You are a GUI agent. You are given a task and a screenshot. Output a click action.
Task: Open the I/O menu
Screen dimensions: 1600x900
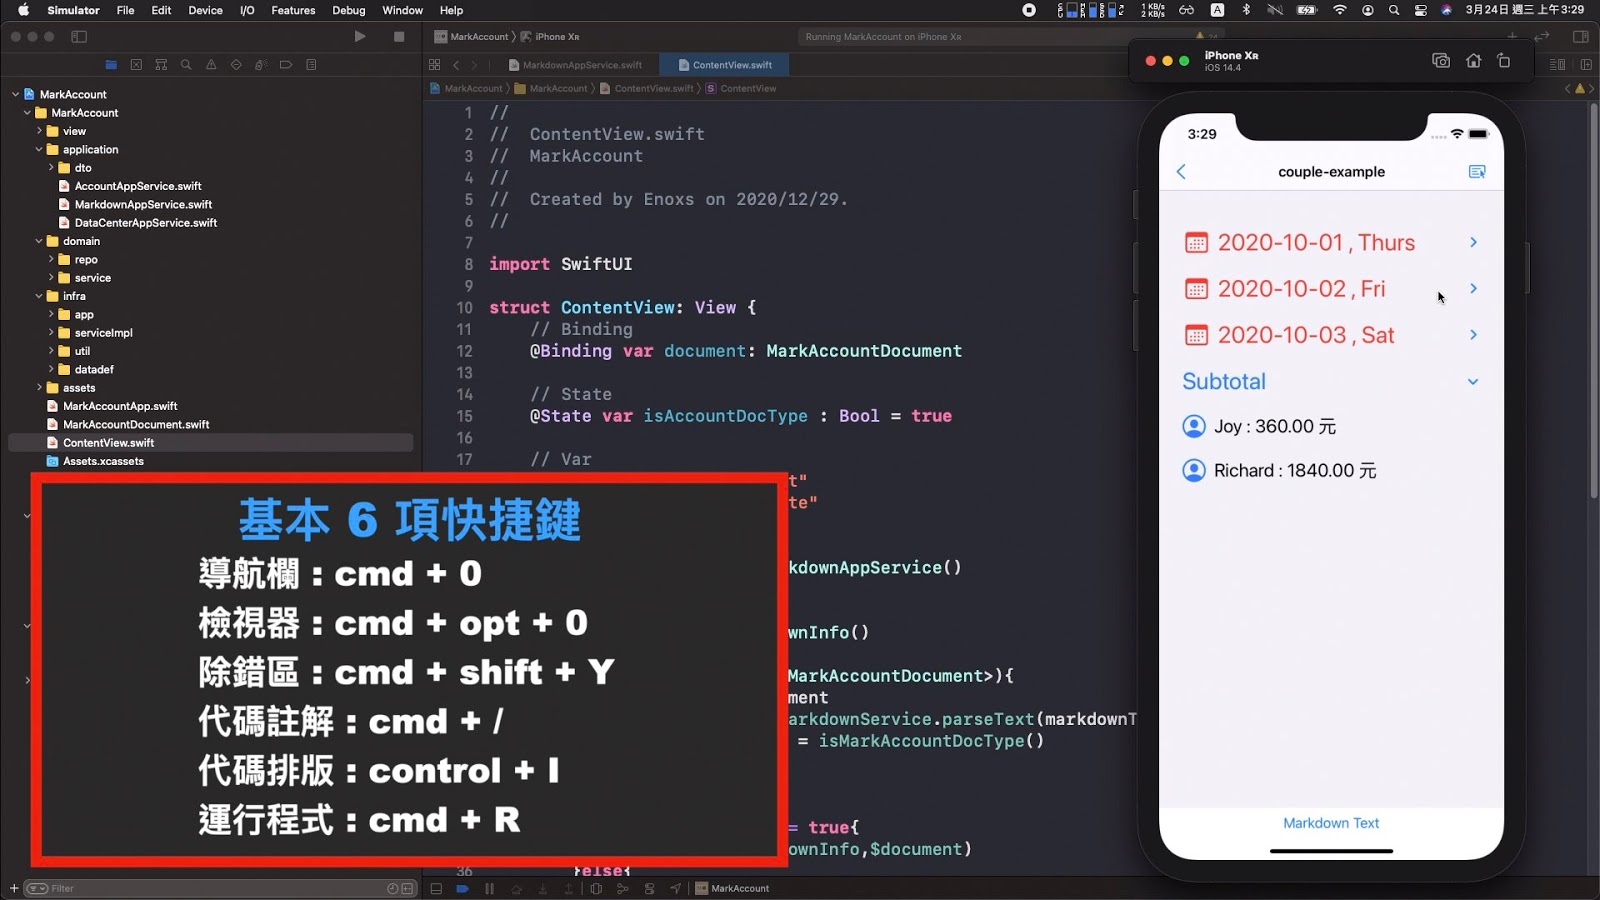tap(247, 10)
